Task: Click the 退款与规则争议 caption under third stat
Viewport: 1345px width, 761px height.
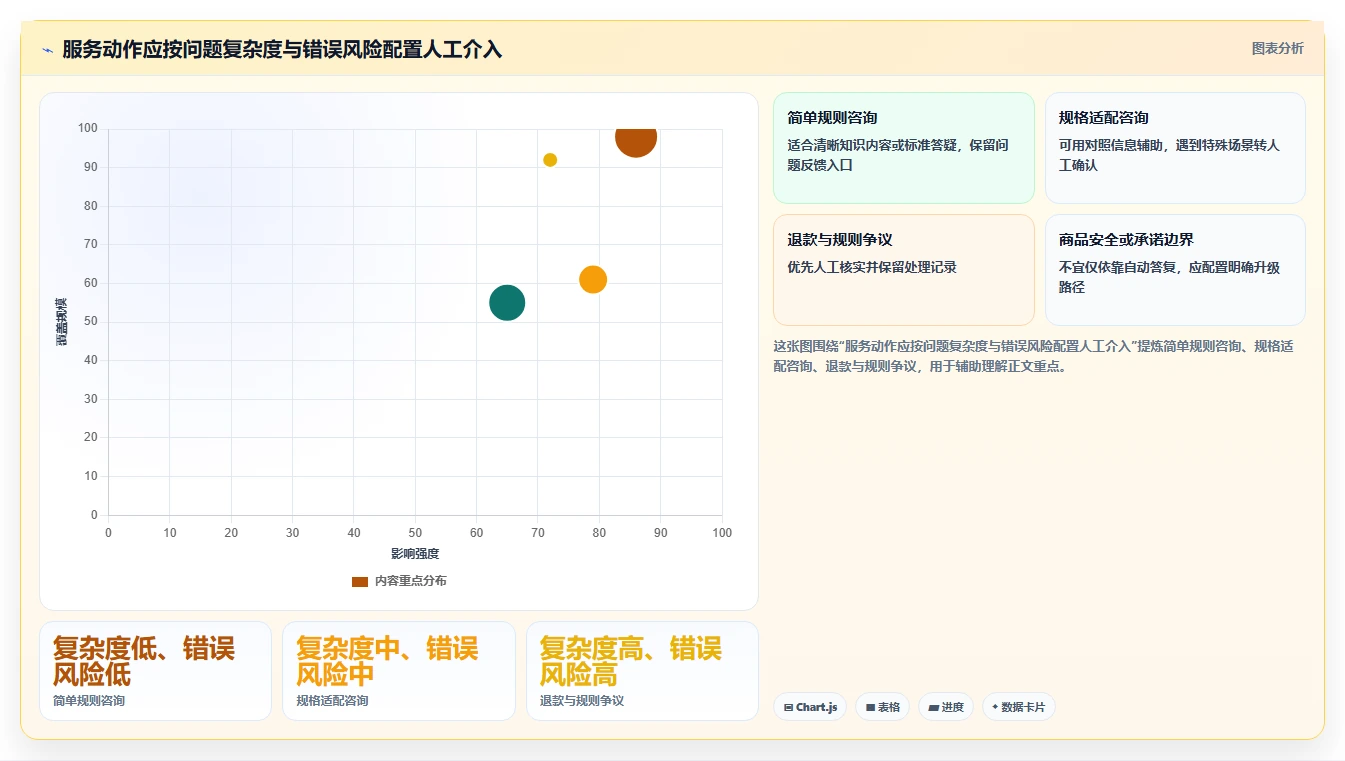Action: (x=582, y=701)
